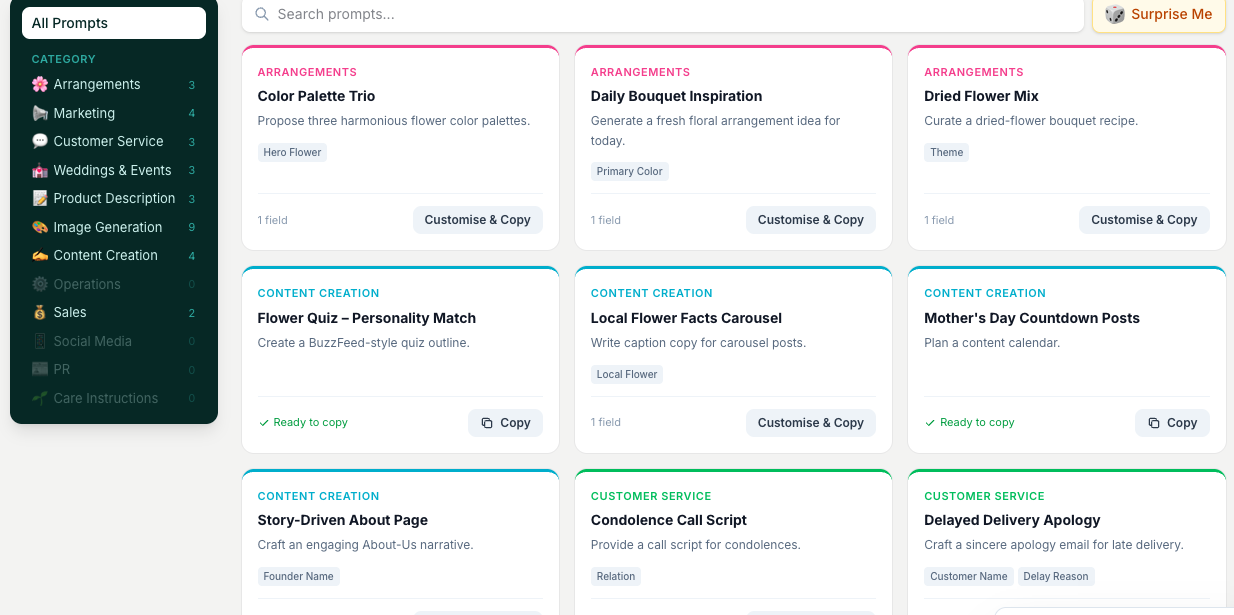The height and width of the screenshot is (615, 1234).
Task: Filter by Marketing category
Action: (114, 113)
